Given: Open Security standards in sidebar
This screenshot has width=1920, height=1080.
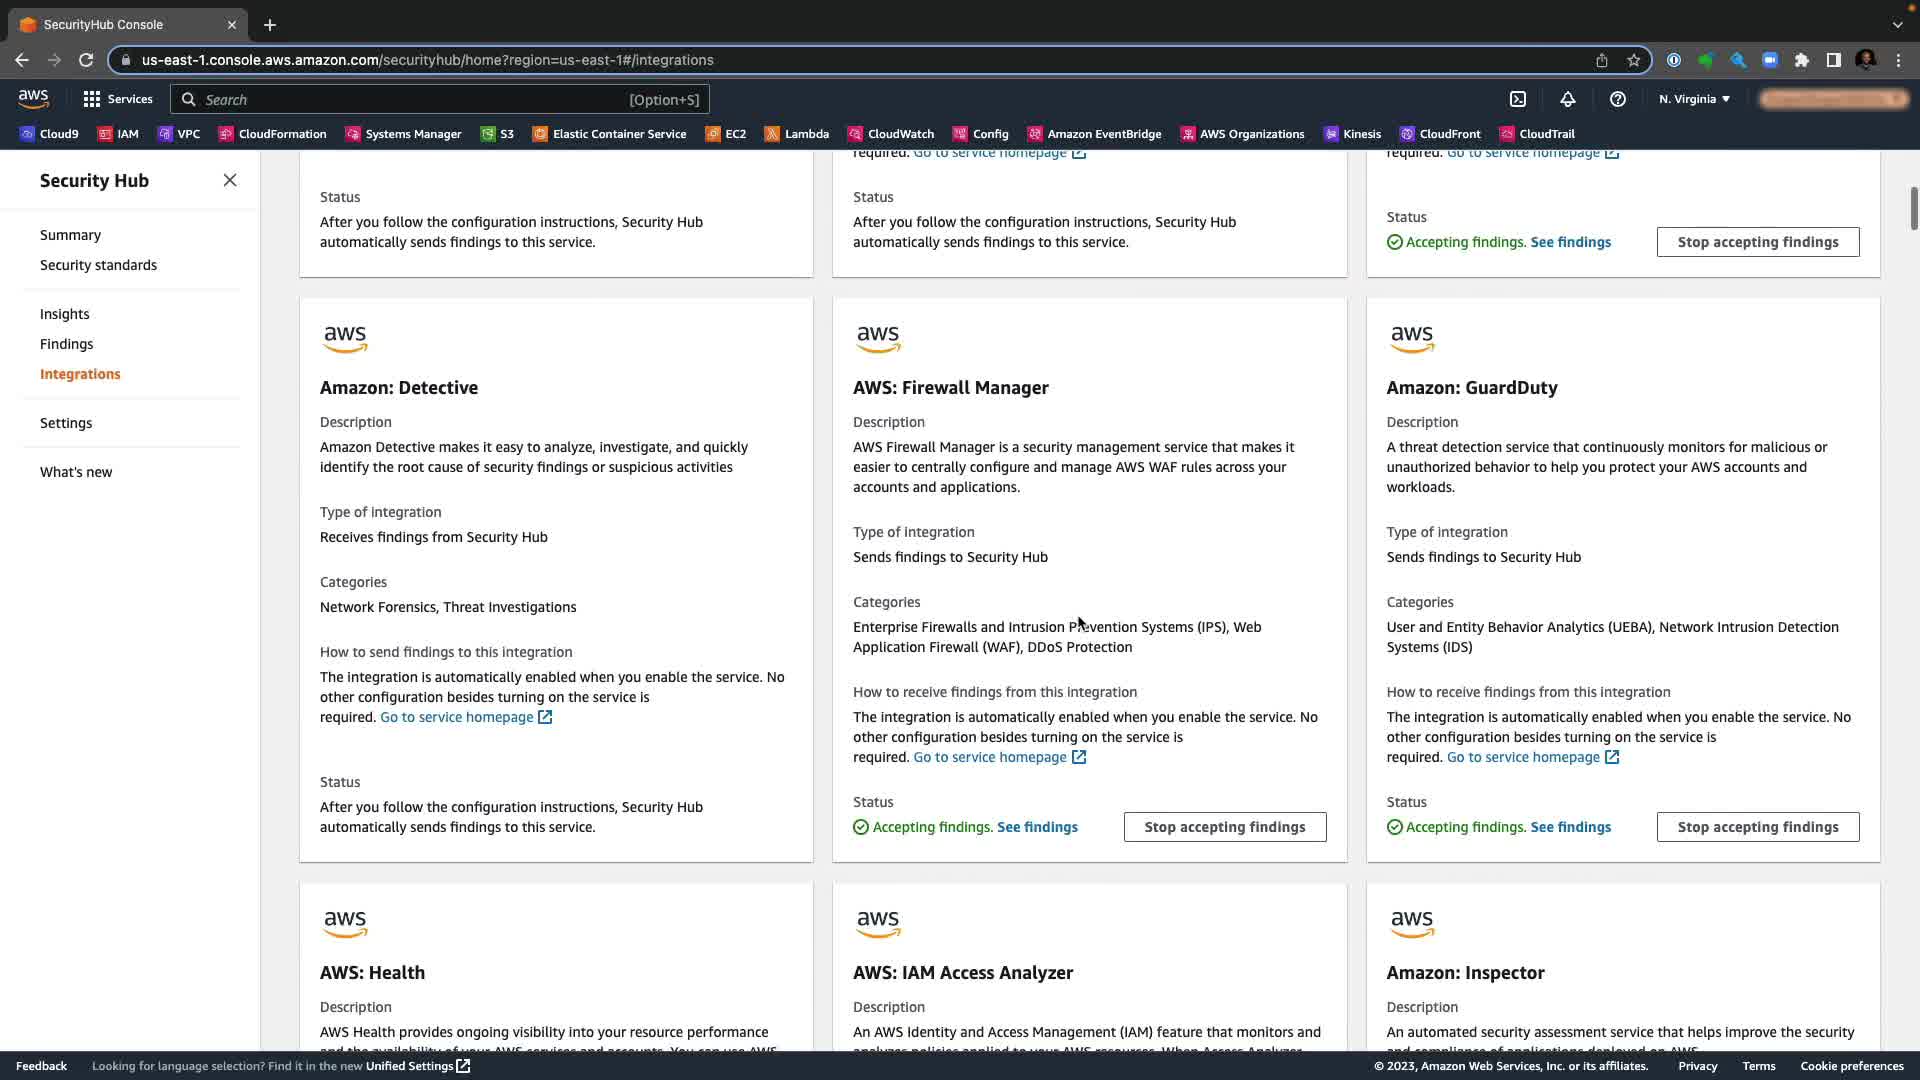Looking at the screenshot, I should pyautogui.click(x=98, y=265).
